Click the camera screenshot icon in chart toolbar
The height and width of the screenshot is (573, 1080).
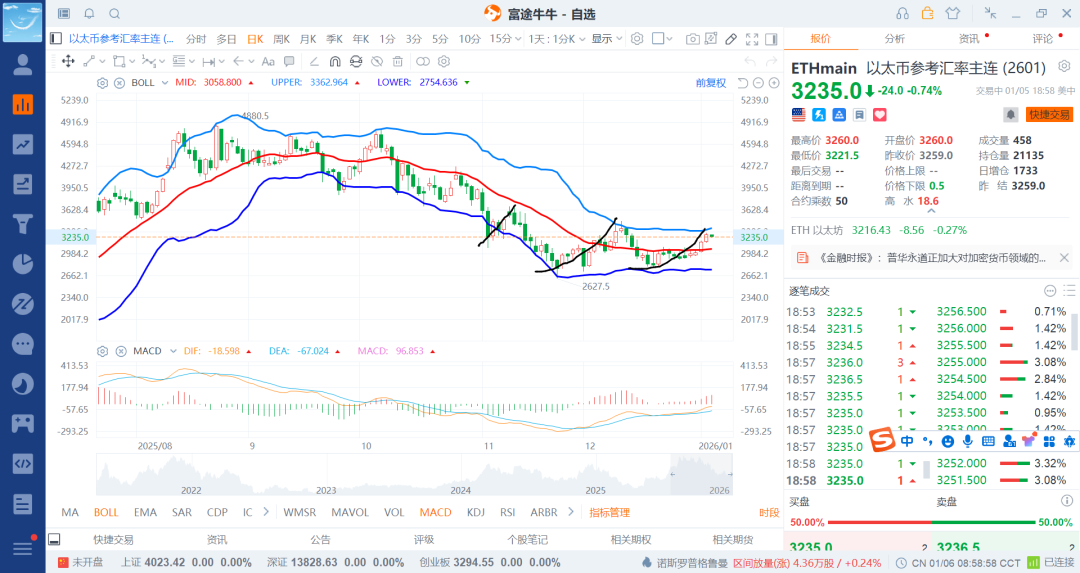pyautogui.click(x=693, y=39)
